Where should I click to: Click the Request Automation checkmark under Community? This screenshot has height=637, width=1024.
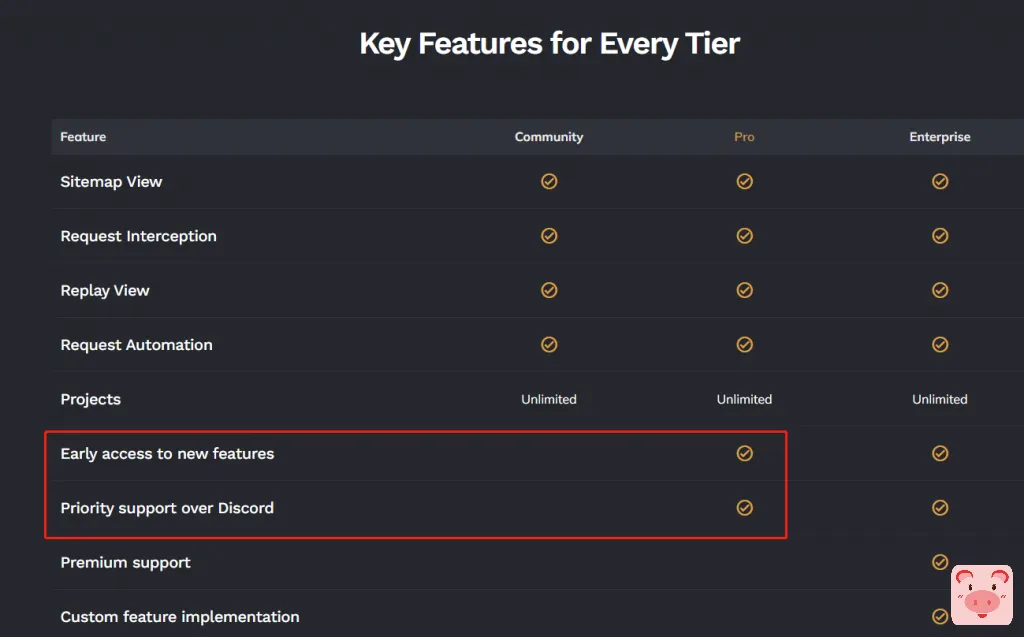(549, 345)
